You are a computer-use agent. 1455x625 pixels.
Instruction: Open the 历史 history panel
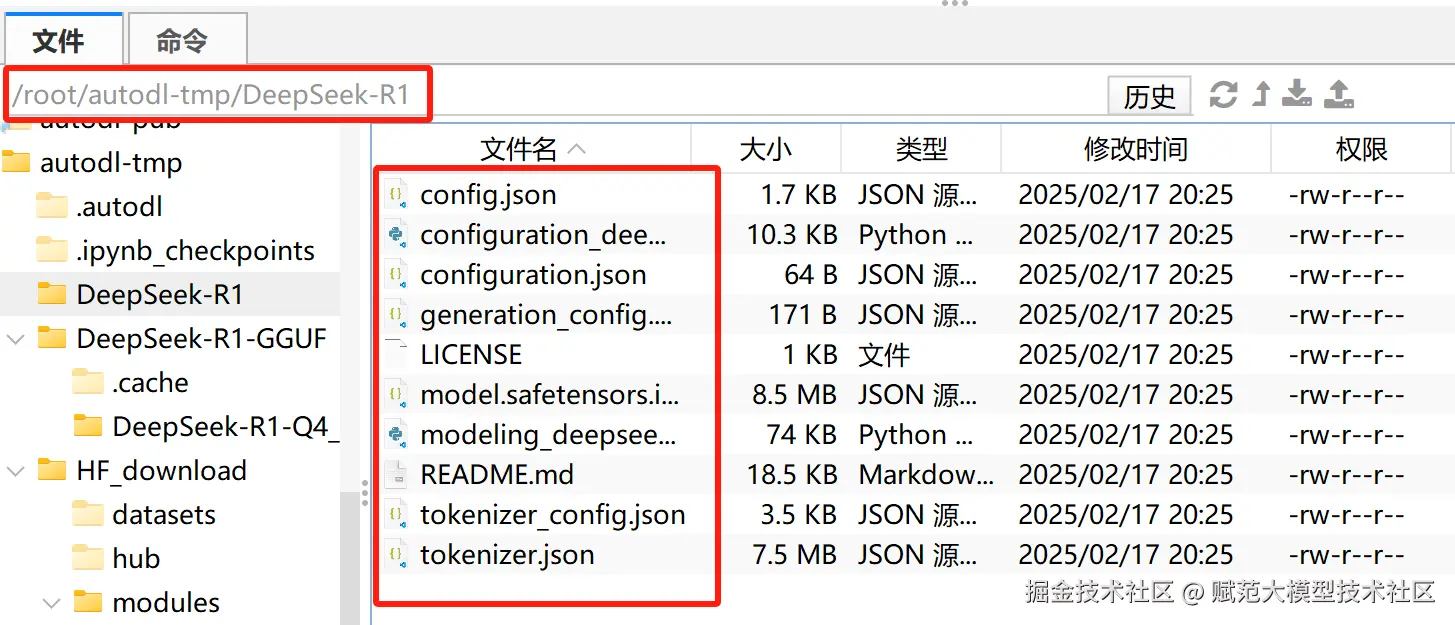coord(1149,94)
